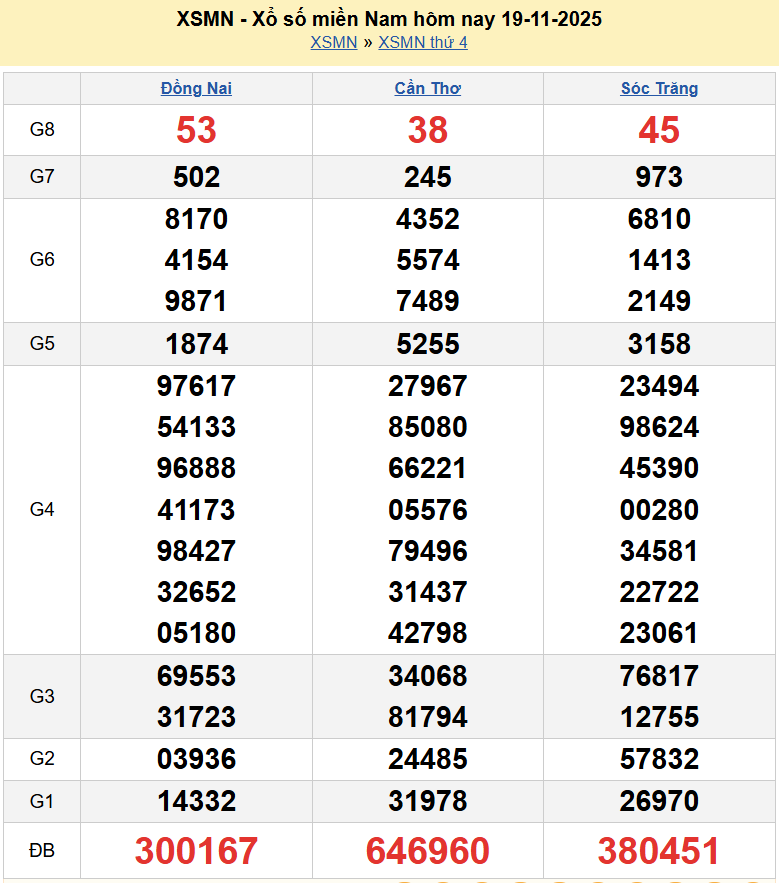
Task: Open the Cần Thơ province link
Action: (427, 88)
